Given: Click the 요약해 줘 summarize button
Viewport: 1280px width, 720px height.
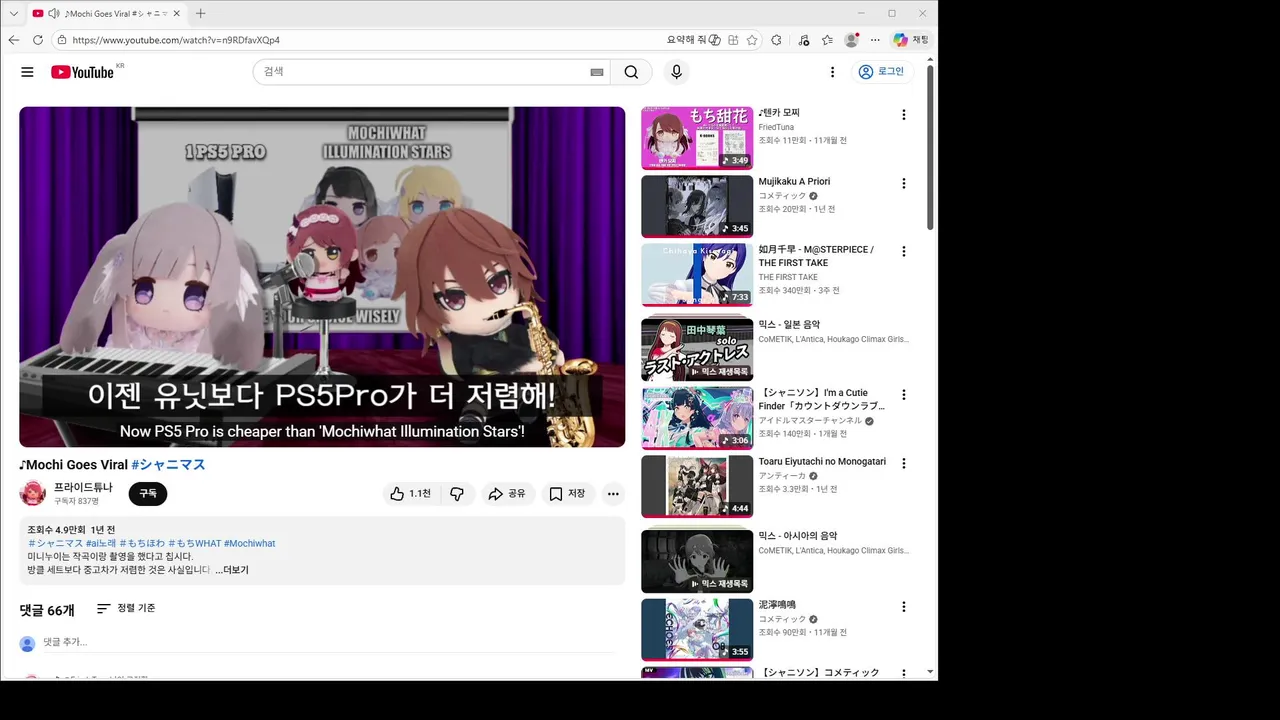Looking at the screenshot, I should 694,40.
